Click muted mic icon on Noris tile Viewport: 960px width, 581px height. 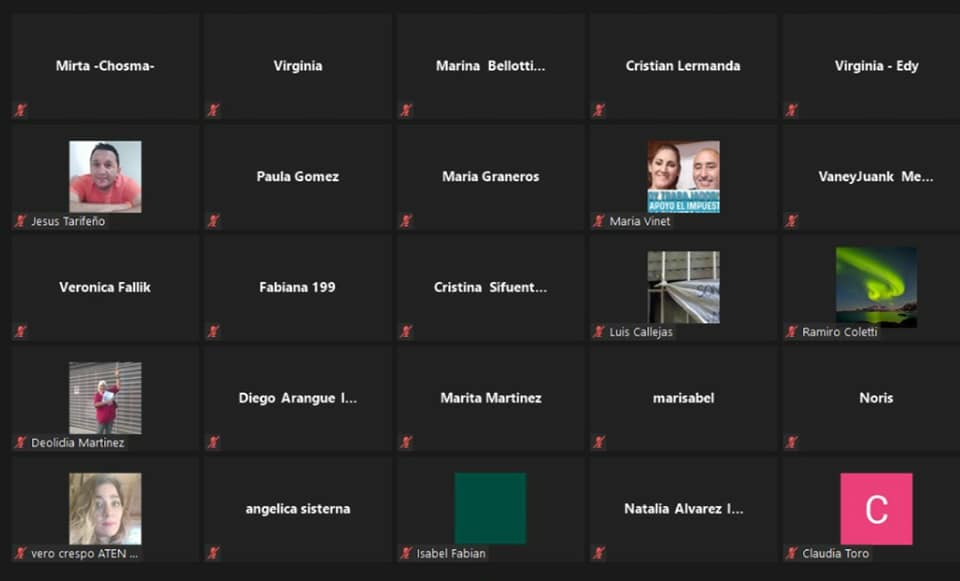(x=791, y=442)
